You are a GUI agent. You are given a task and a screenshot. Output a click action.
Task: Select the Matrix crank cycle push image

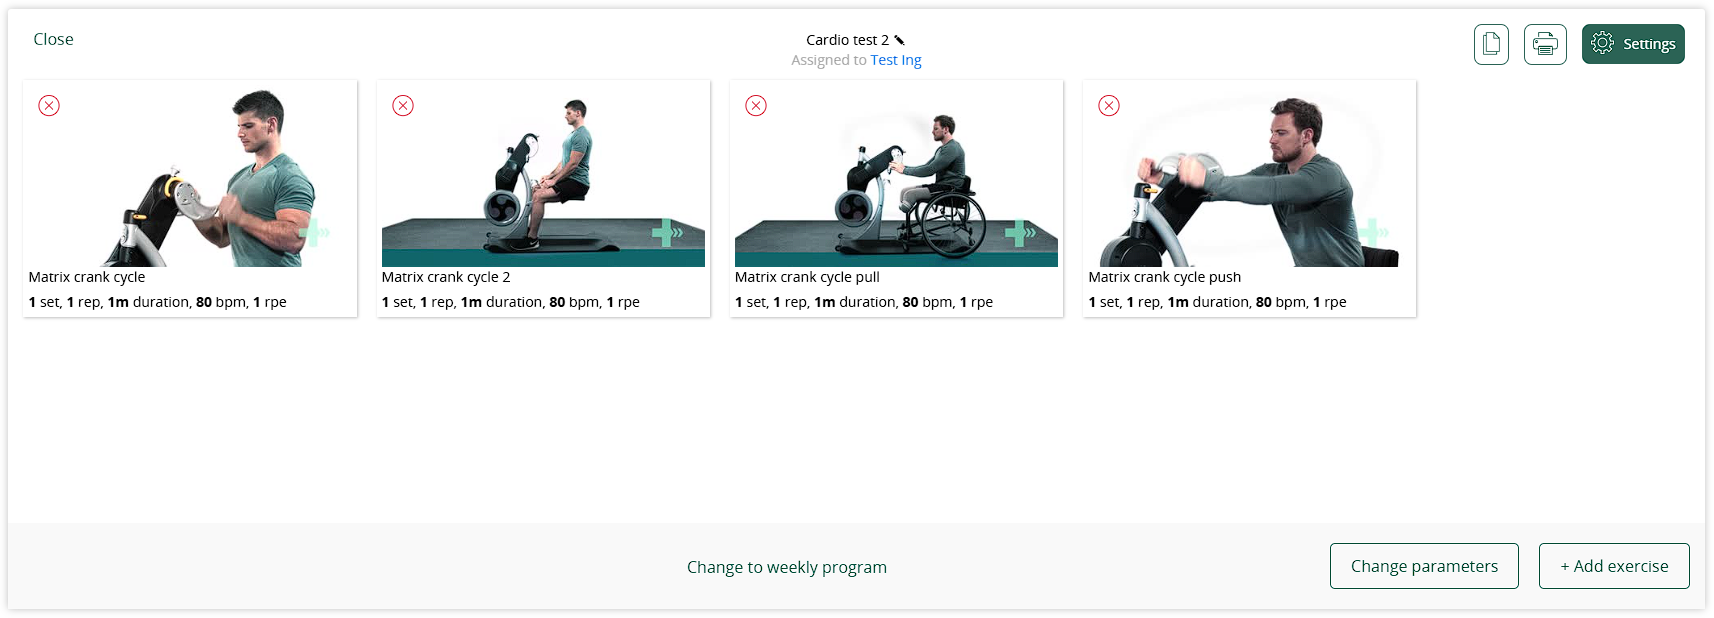(1249, 176)
